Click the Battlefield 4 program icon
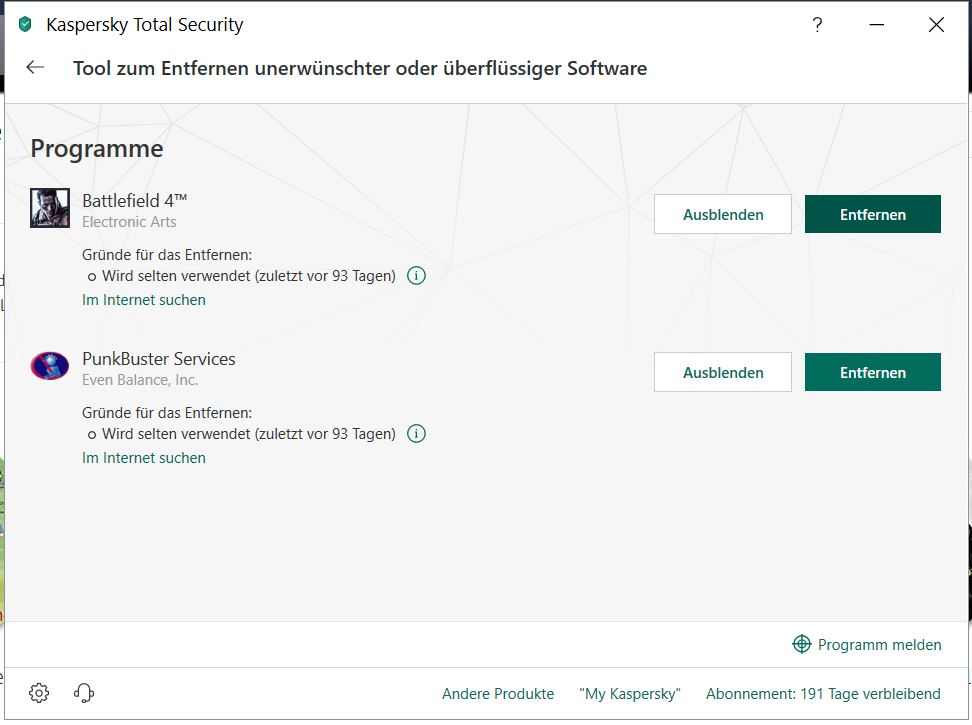Image resolution: width=972 pixels, height=725 pixels. tap(50, 208)
